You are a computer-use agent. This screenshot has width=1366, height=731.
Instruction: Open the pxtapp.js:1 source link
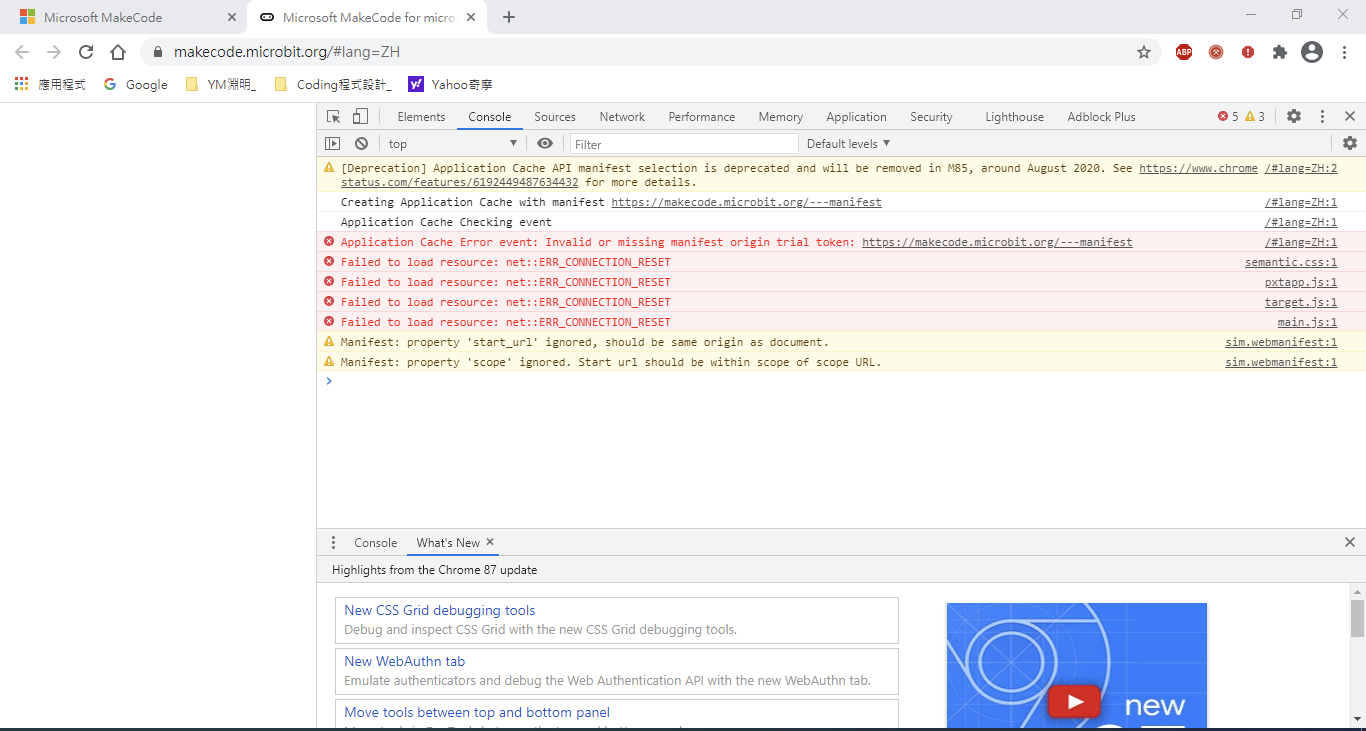pos(1301,282)
